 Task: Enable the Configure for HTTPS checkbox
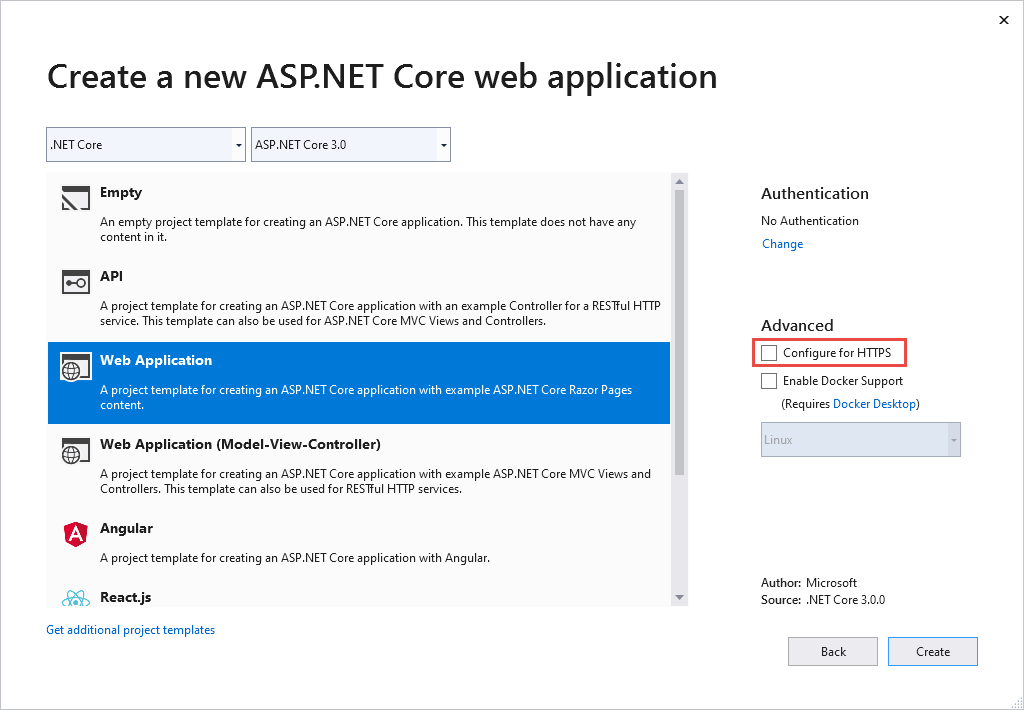(769, 353)
